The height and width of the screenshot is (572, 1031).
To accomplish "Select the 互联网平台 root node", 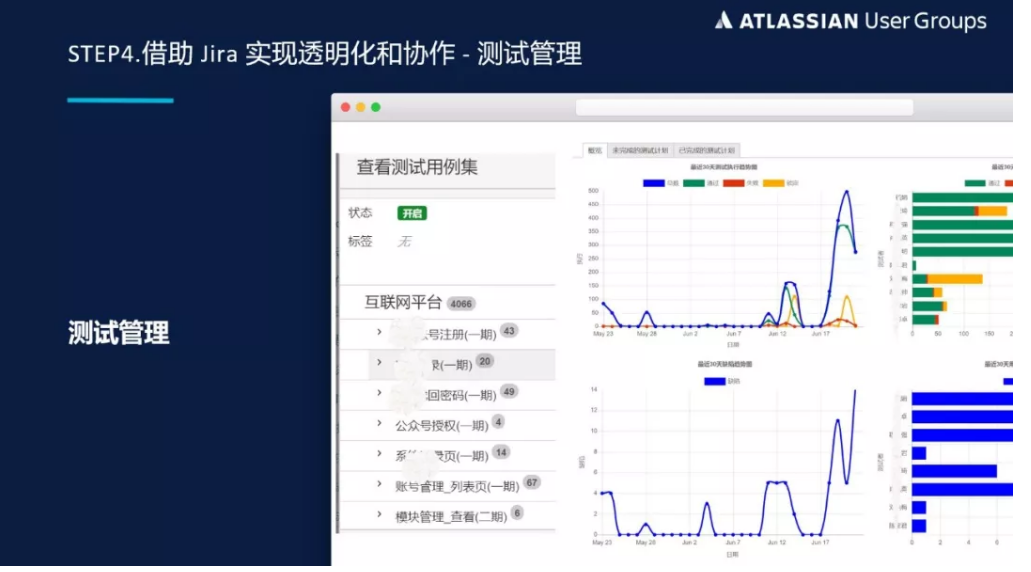I will tap(403, 302).
